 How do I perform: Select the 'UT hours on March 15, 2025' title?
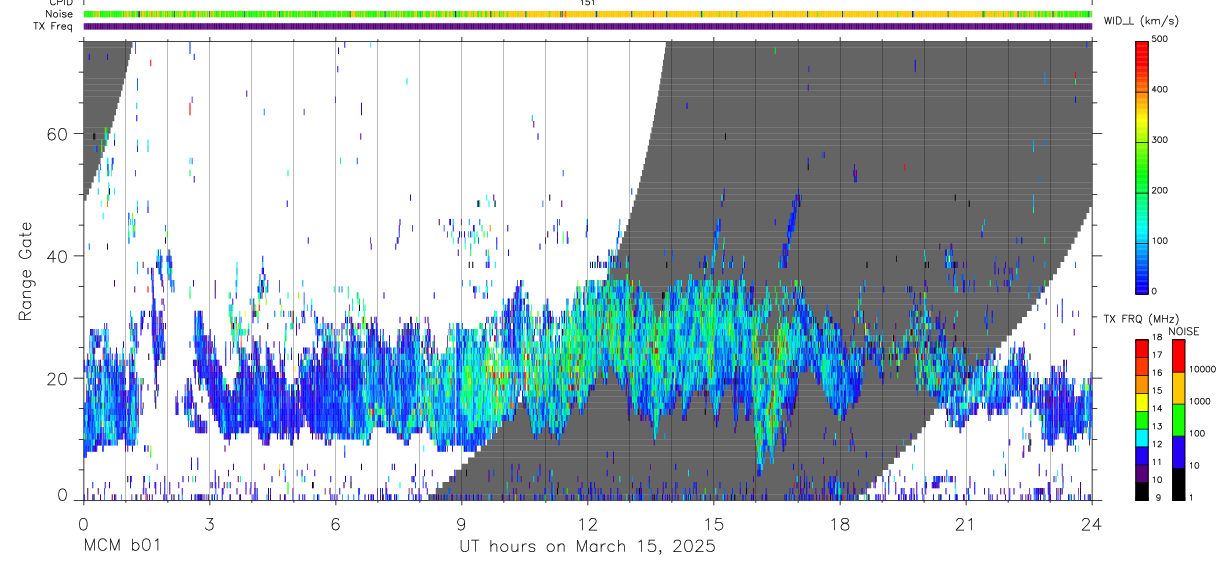[587, 546]
